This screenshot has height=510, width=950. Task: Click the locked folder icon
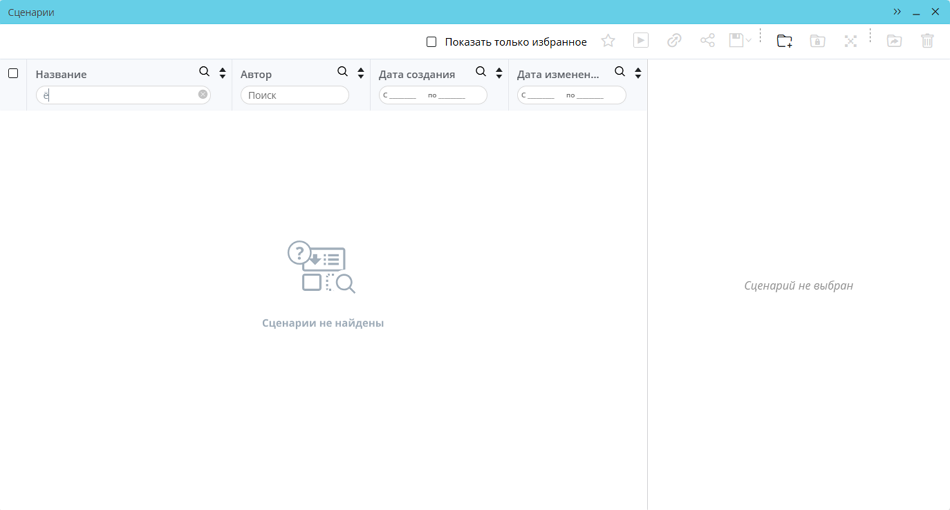(817, 41)
